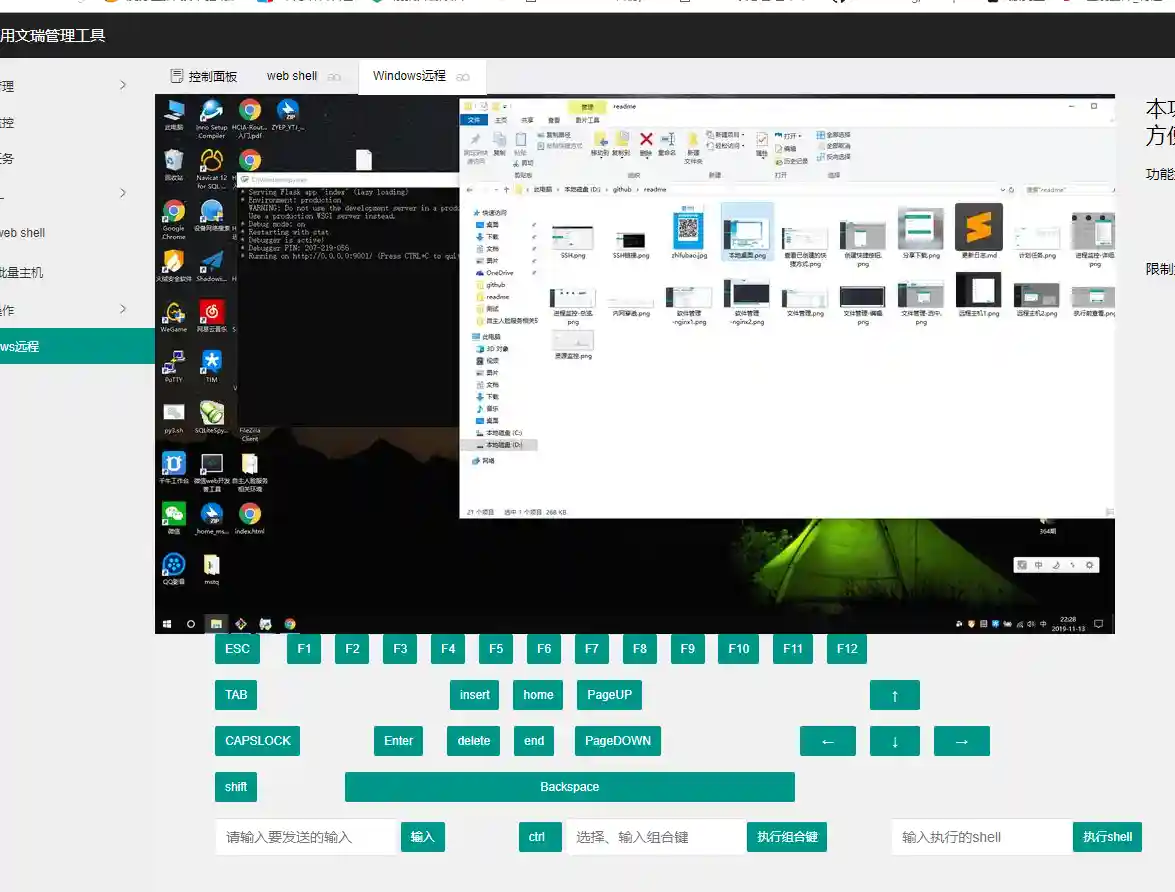Click the left arrow key button
The height and width of the screenshot is (892, 1175).
pos(828,741)
